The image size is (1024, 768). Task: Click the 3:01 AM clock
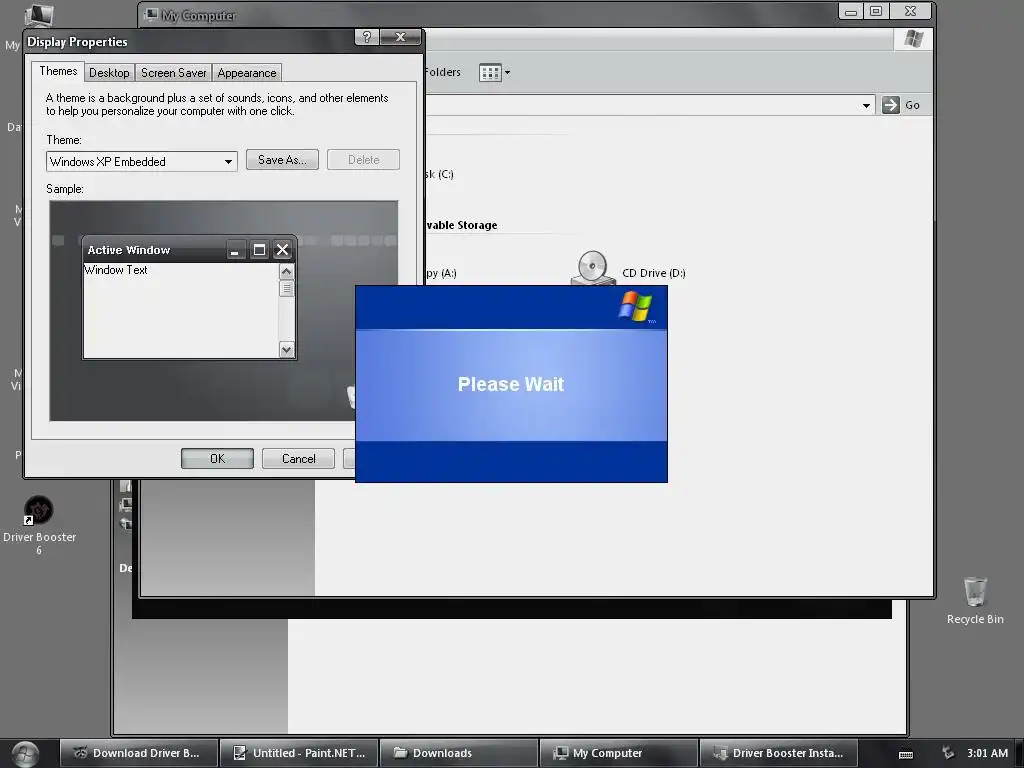987,753
